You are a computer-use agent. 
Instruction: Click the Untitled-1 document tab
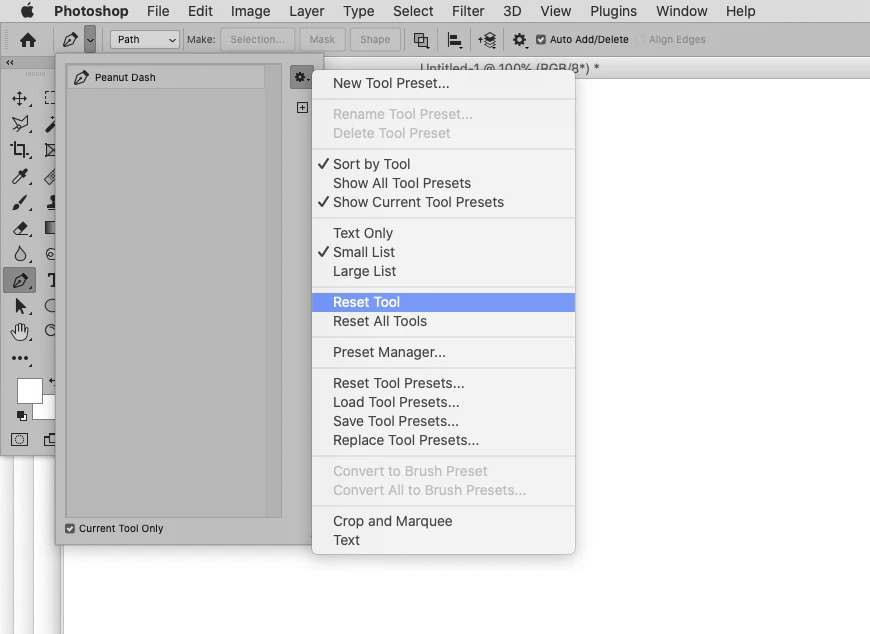[509, 68]
